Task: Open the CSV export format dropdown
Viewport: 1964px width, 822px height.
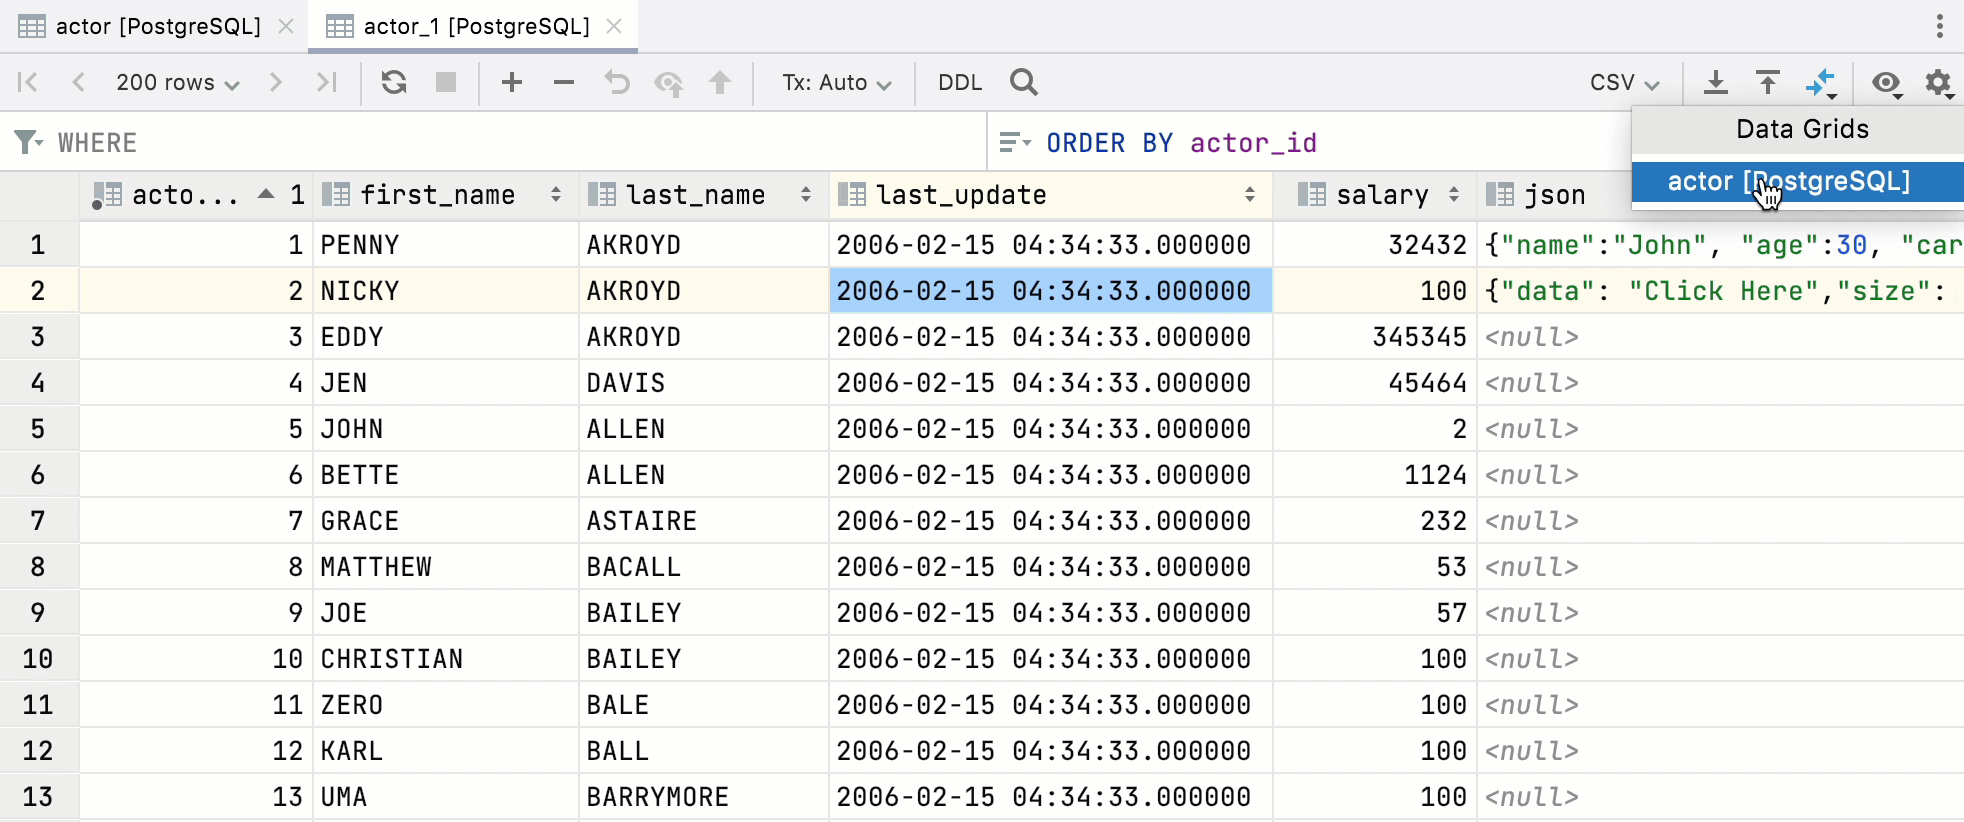Action: [x=1624, y=82]
